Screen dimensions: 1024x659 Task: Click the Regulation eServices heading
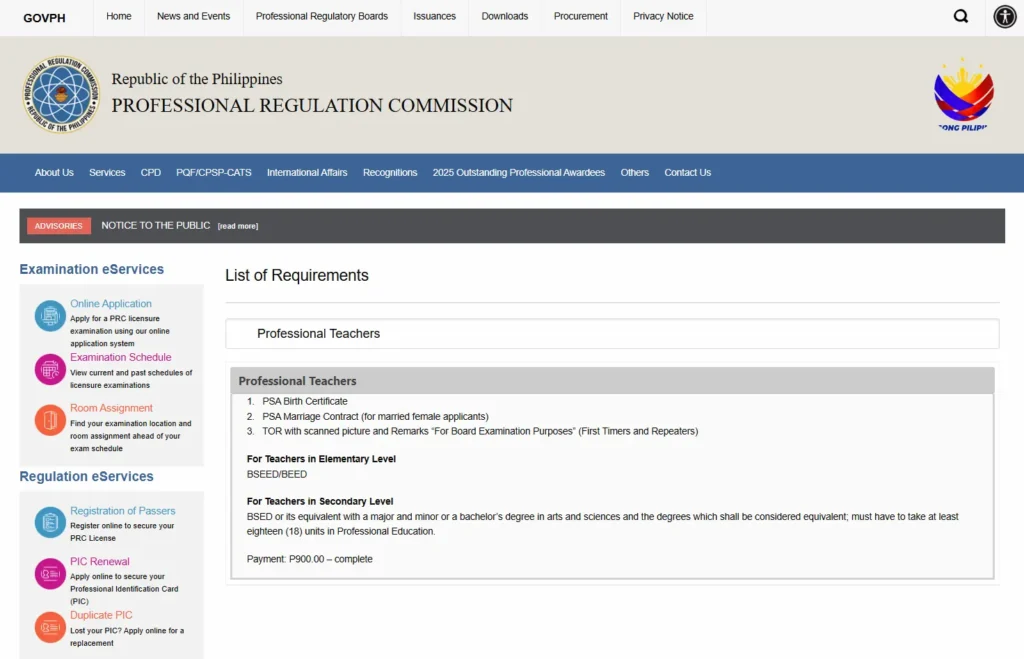point(86,476)
